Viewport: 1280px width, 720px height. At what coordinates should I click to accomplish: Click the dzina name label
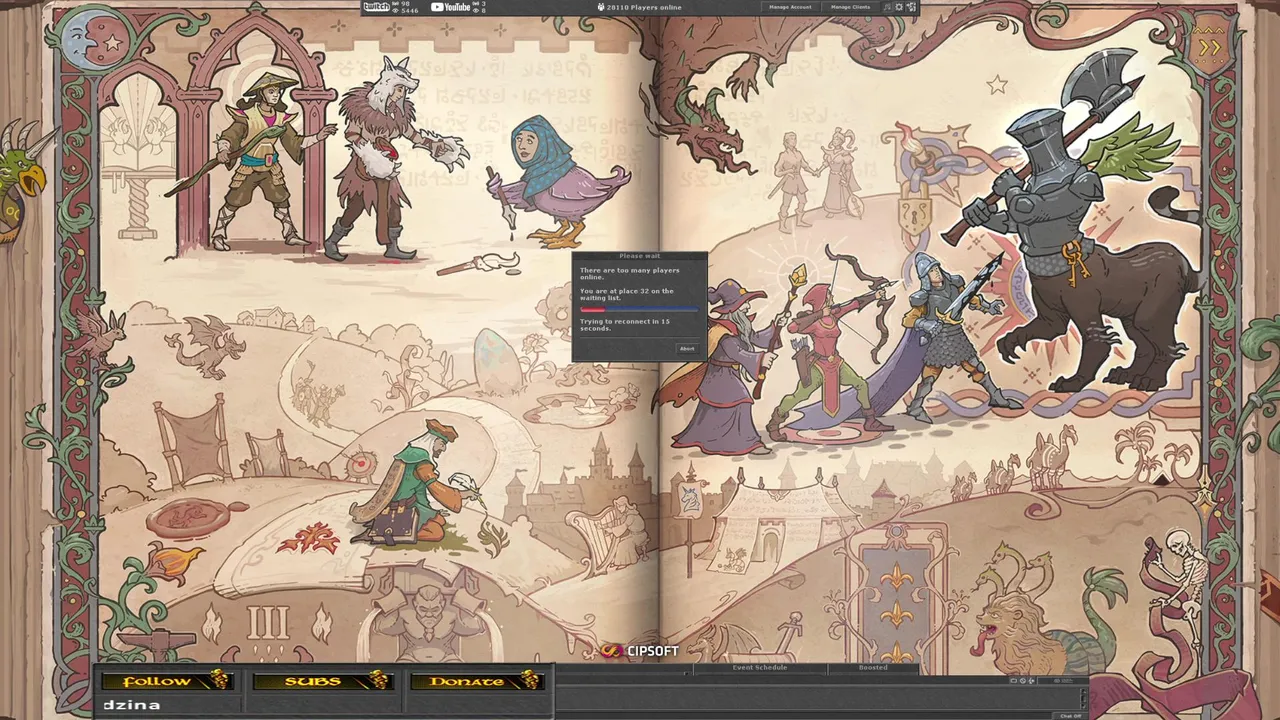[132, 705]
